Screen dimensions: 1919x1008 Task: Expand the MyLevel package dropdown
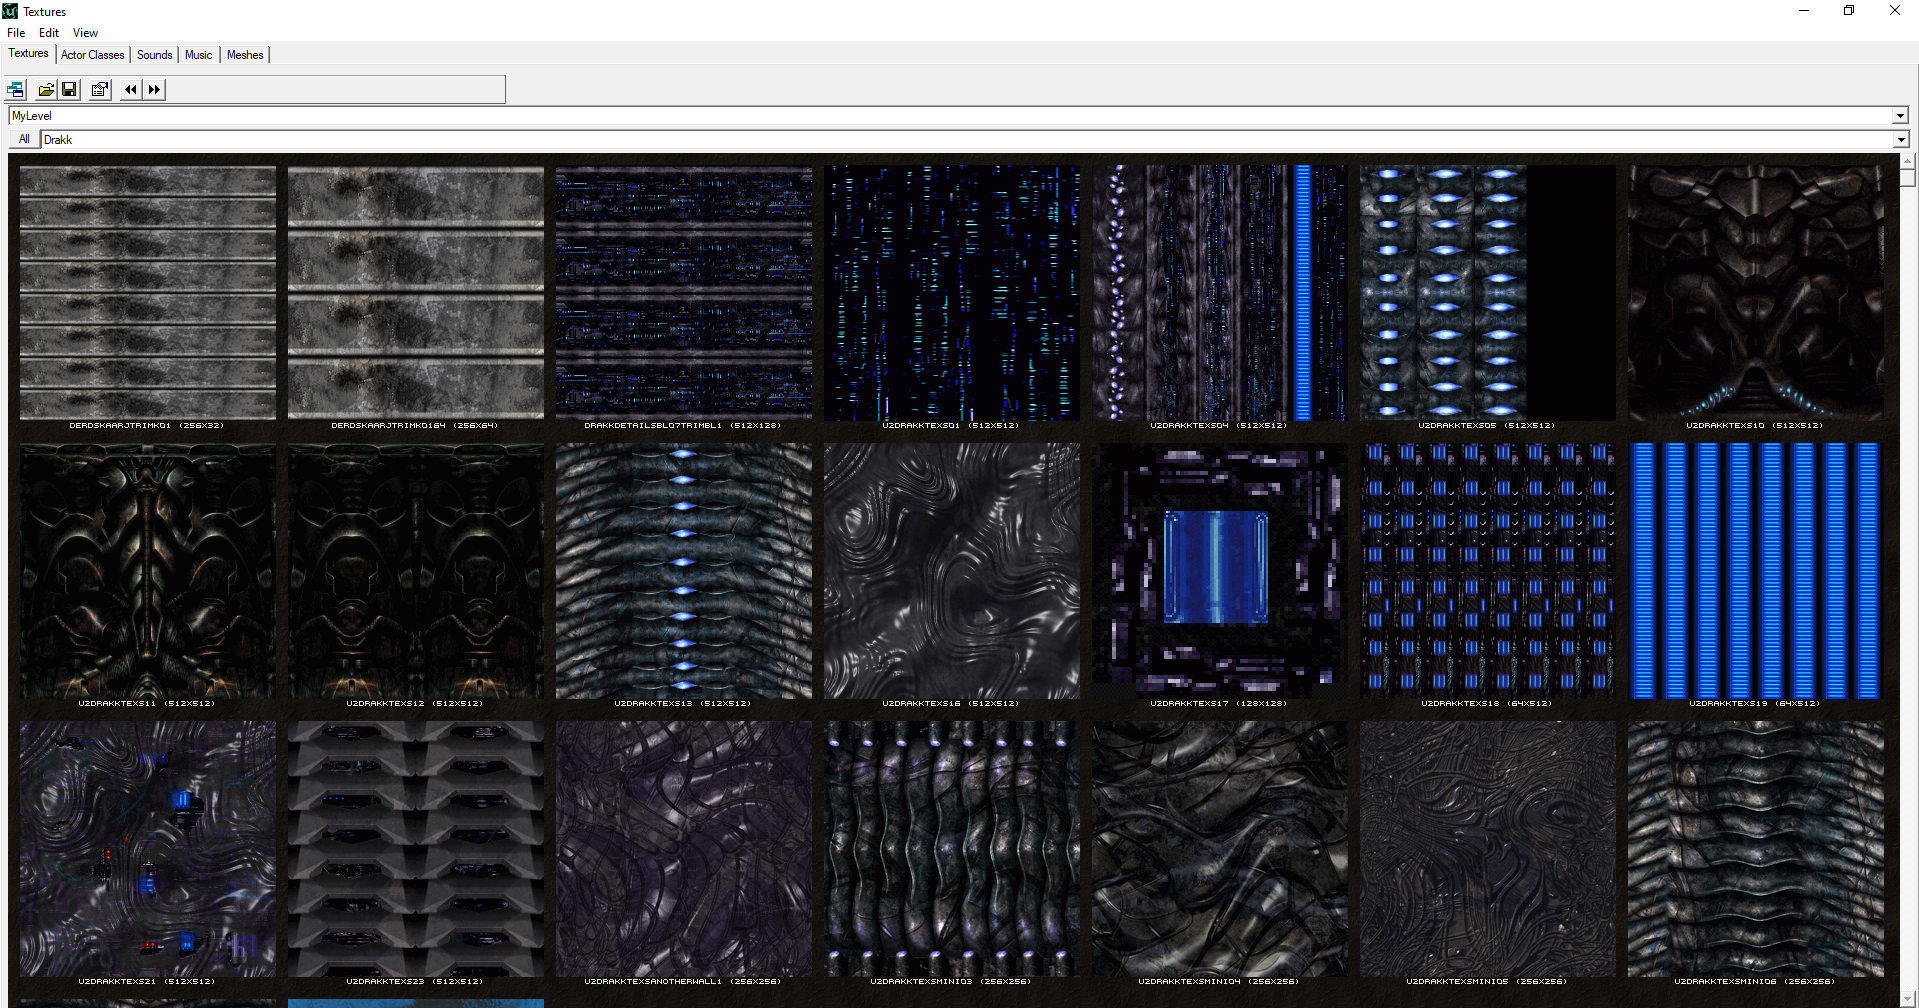(x=1901, y=116)
